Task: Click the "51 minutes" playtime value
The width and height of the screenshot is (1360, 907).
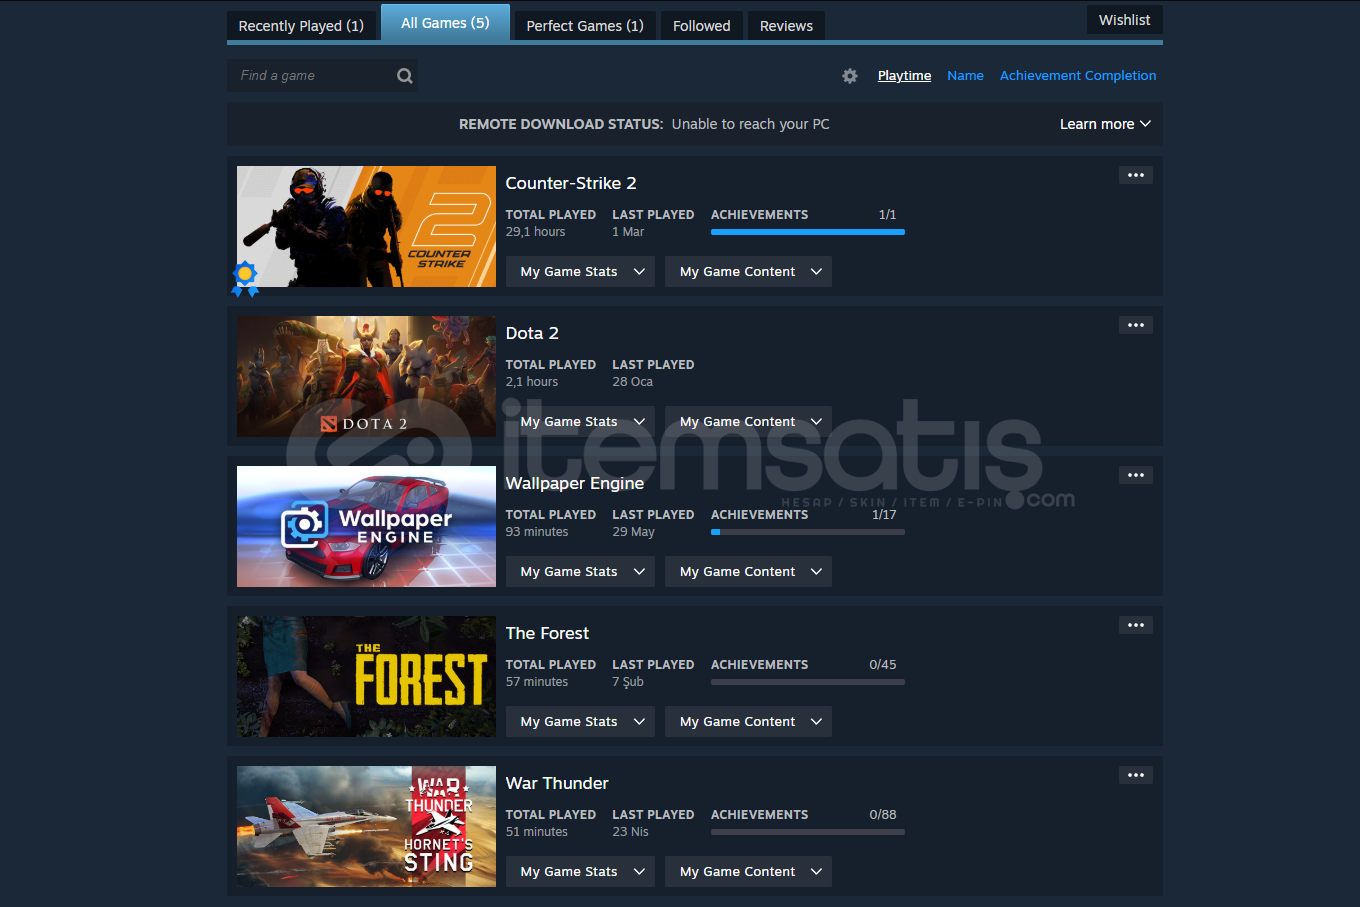Action: tap(537, 832)
